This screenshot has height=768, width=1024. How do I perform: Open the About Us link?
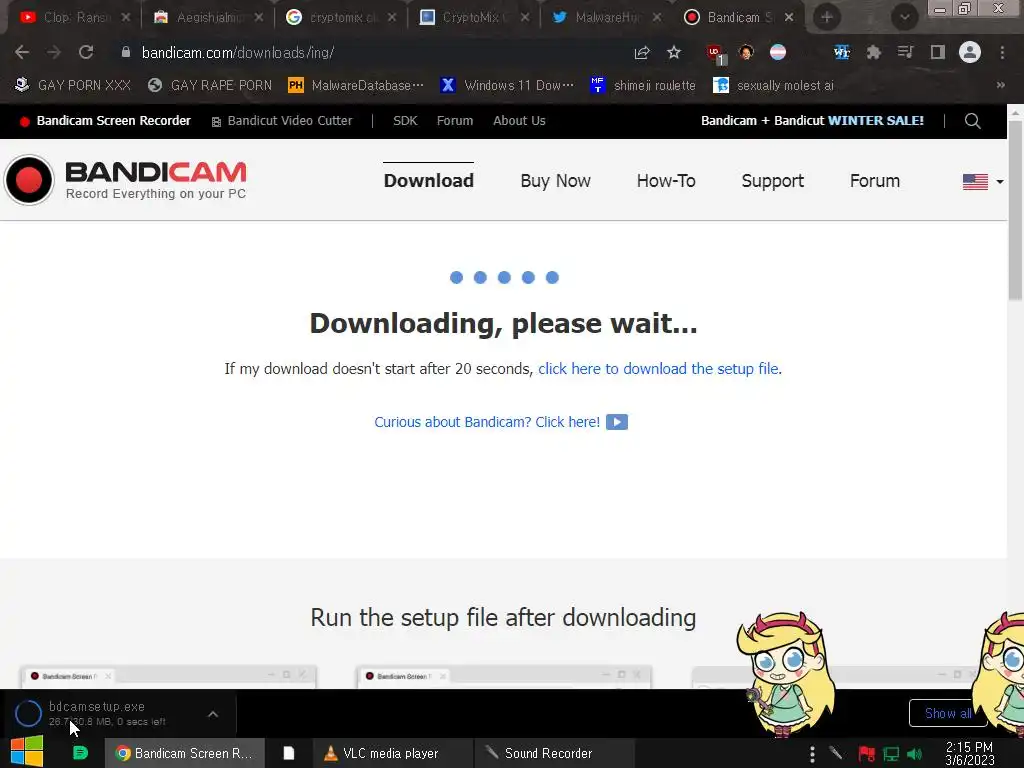click(x=519, y=121)
